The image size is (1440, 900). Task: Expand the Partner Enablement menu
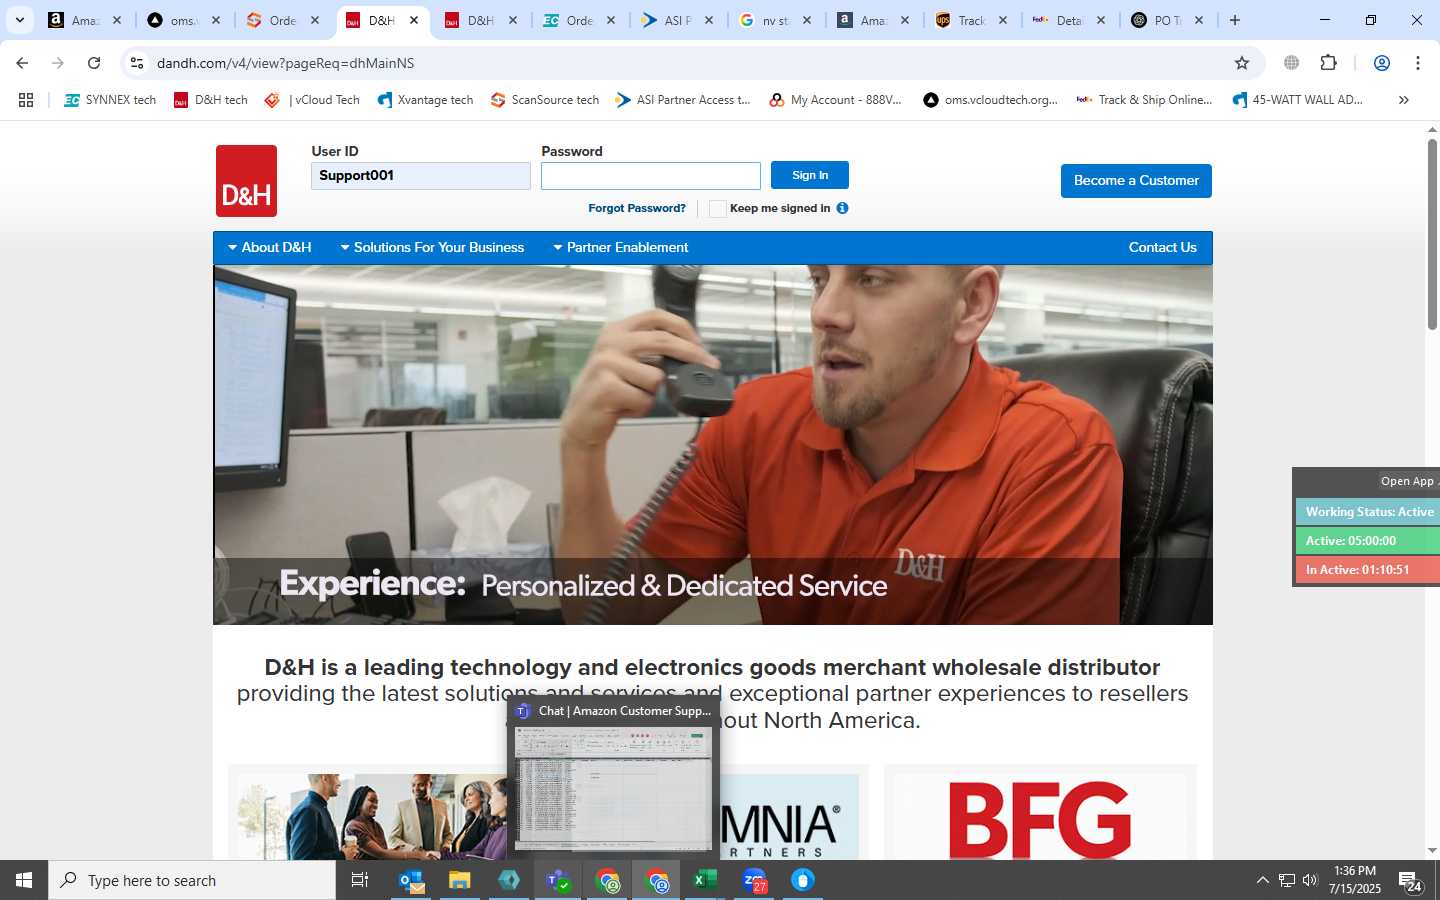620,247
